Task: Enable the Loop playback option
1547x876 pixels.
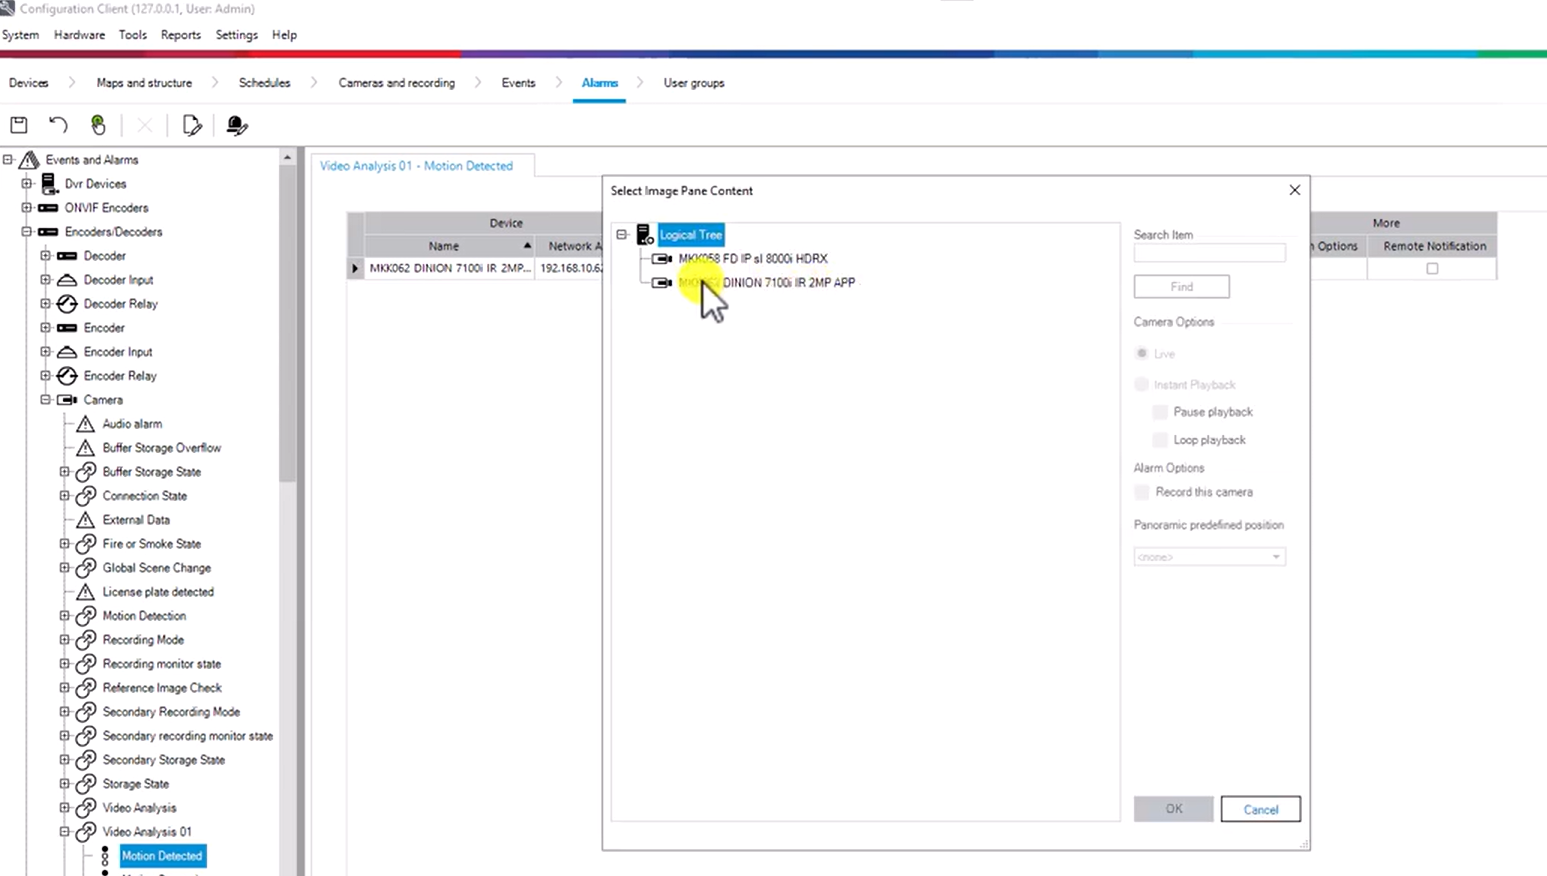Action: 1159,439
